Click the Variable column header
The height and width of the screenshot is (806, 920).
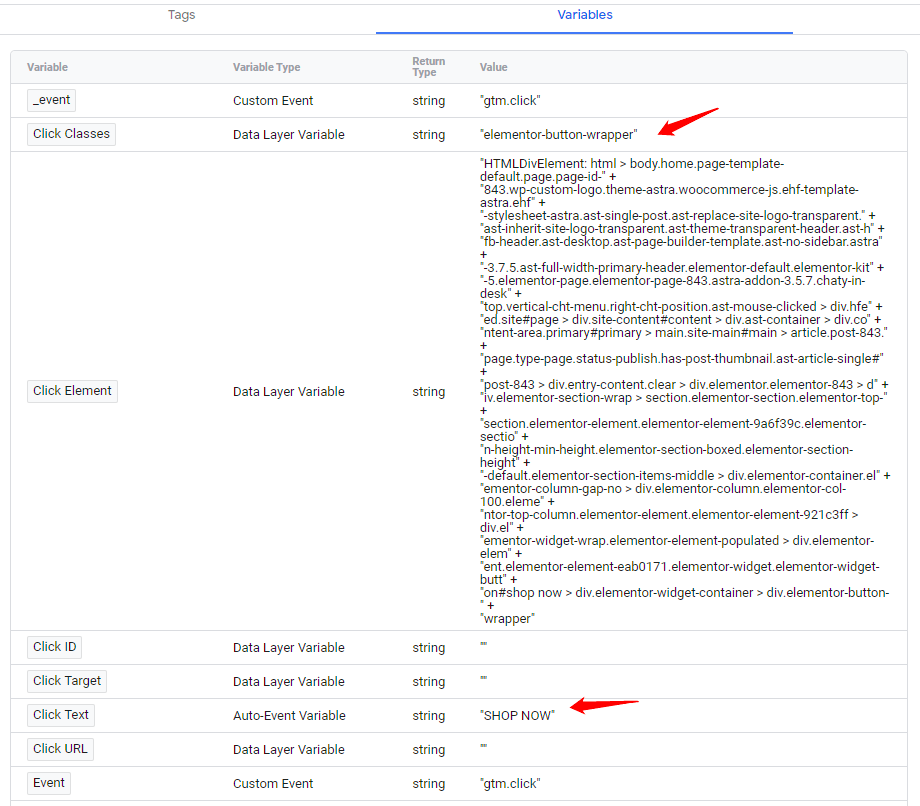pyautogui.click(x=48, y=67)
